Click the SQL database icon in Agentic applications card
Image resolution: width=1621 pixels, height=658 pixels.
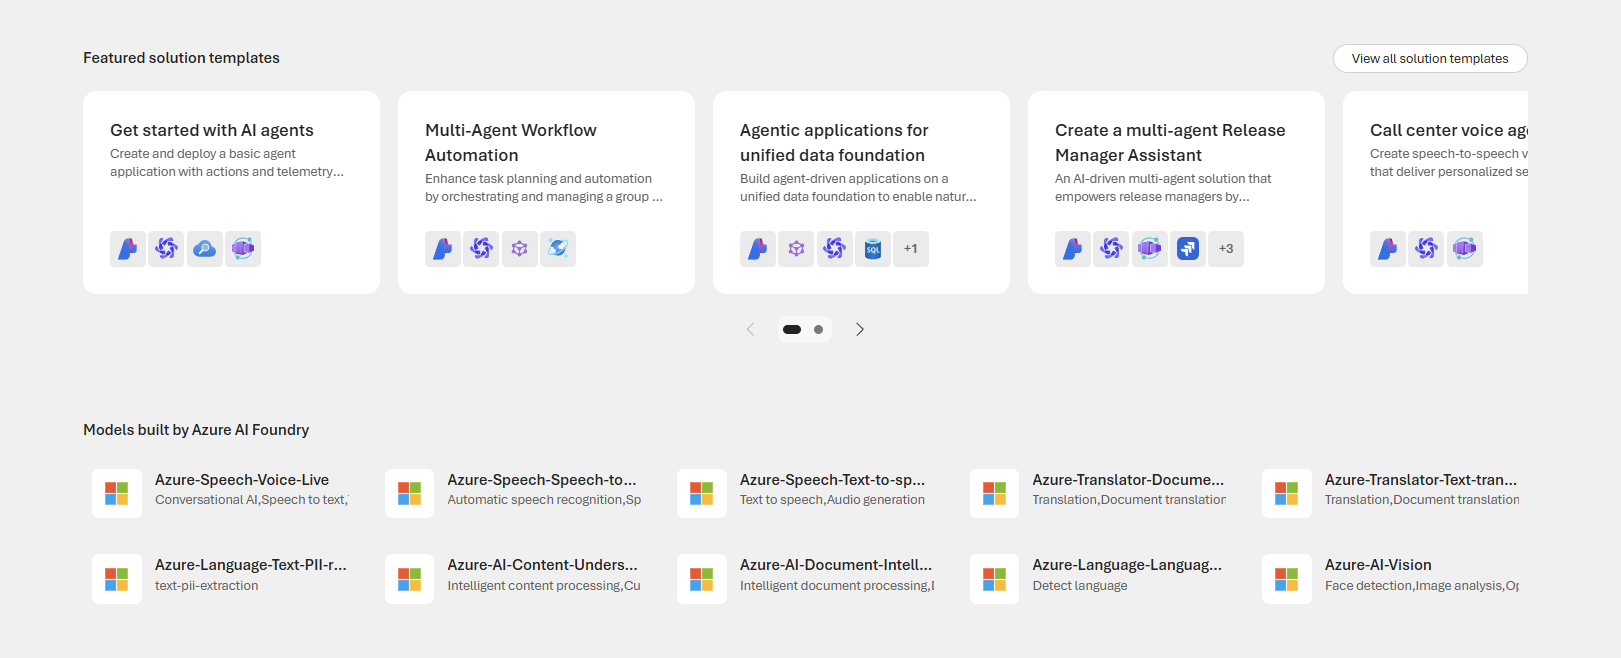pyautogui.click(x=873, y=249)
